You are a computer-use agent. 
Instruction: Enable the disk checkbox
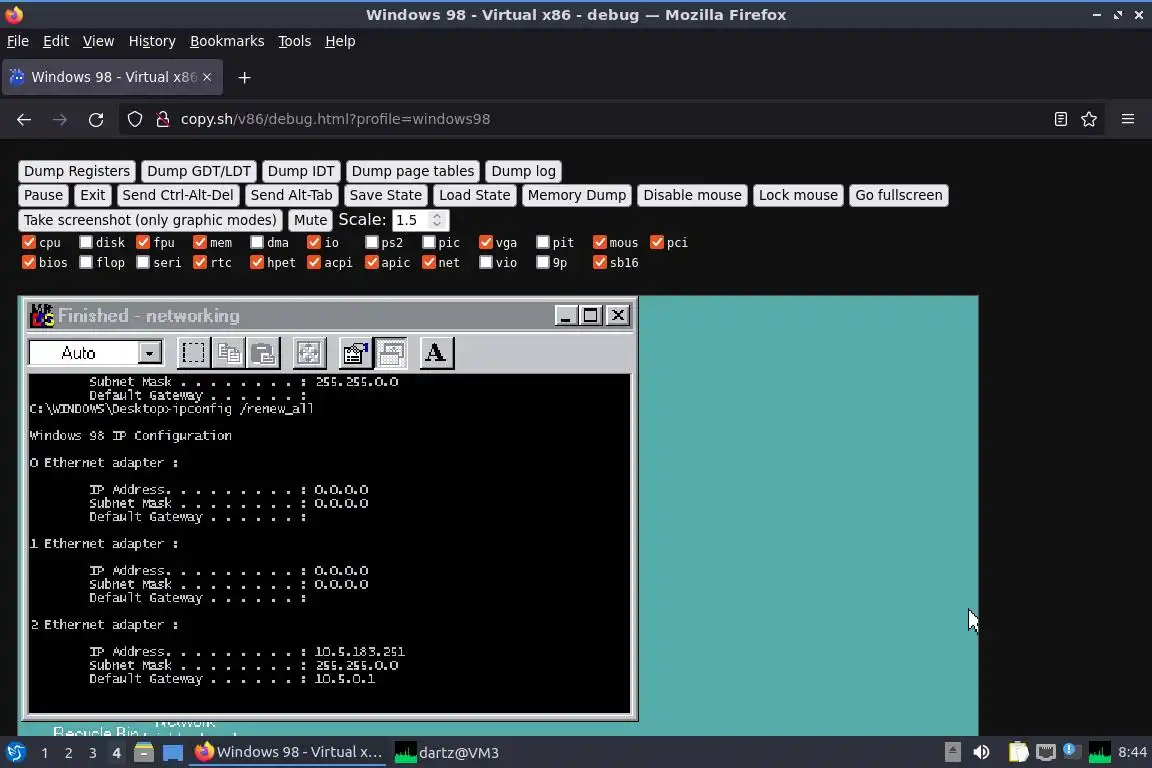pyautogui.click(x=86, y=243)
